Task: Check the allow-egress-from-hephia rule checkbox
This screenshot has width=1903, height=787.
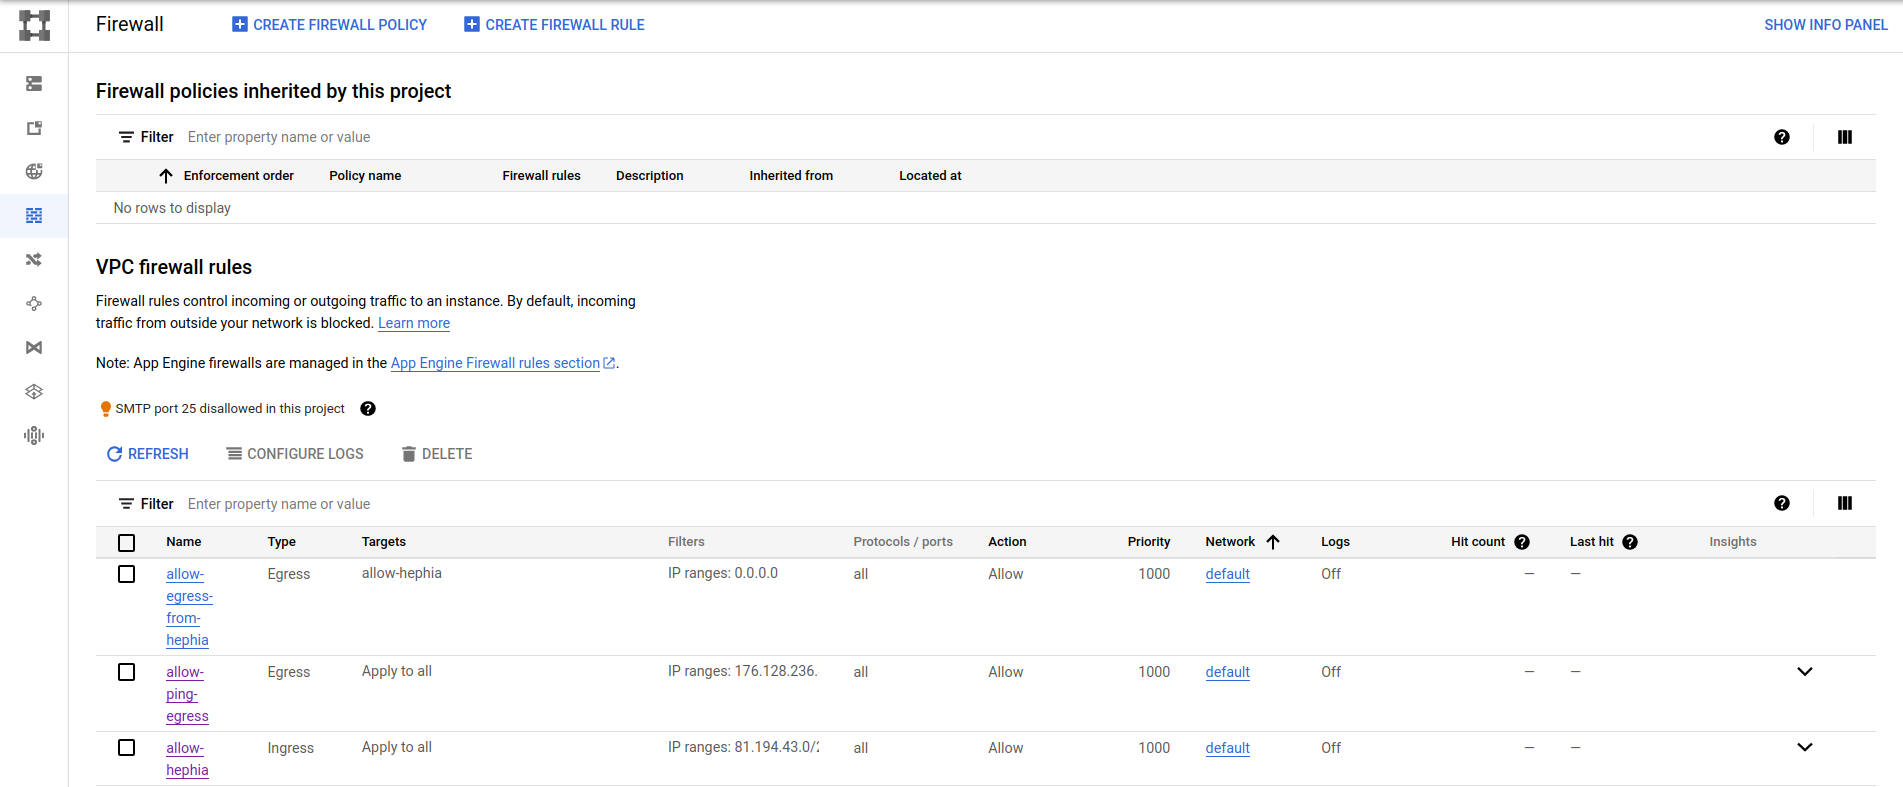Action: [127, 574]
